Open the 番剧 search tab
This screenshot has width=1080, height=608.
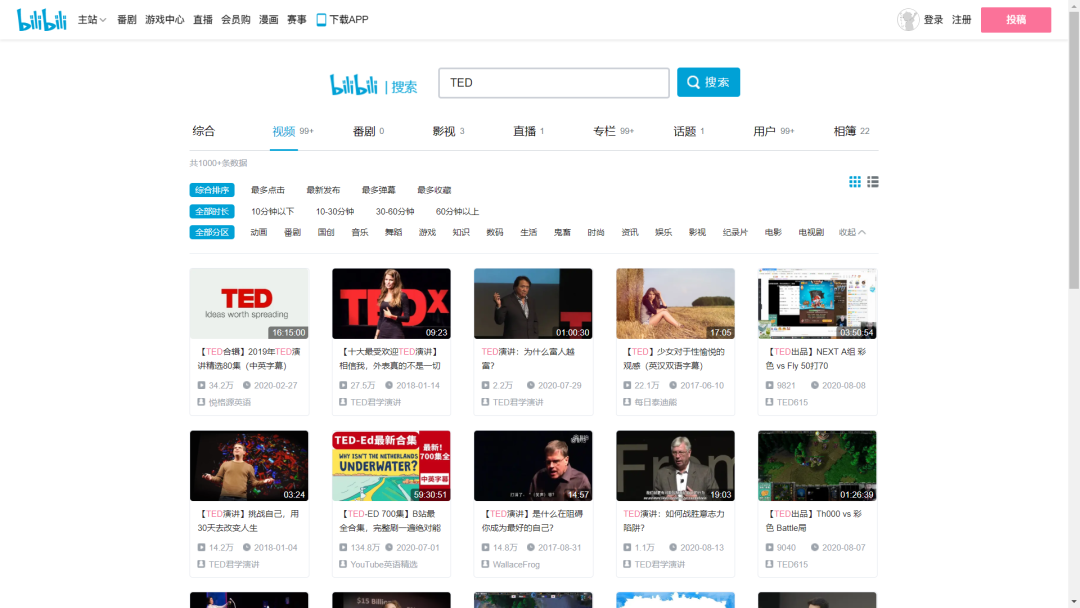[x=368, y=131]
